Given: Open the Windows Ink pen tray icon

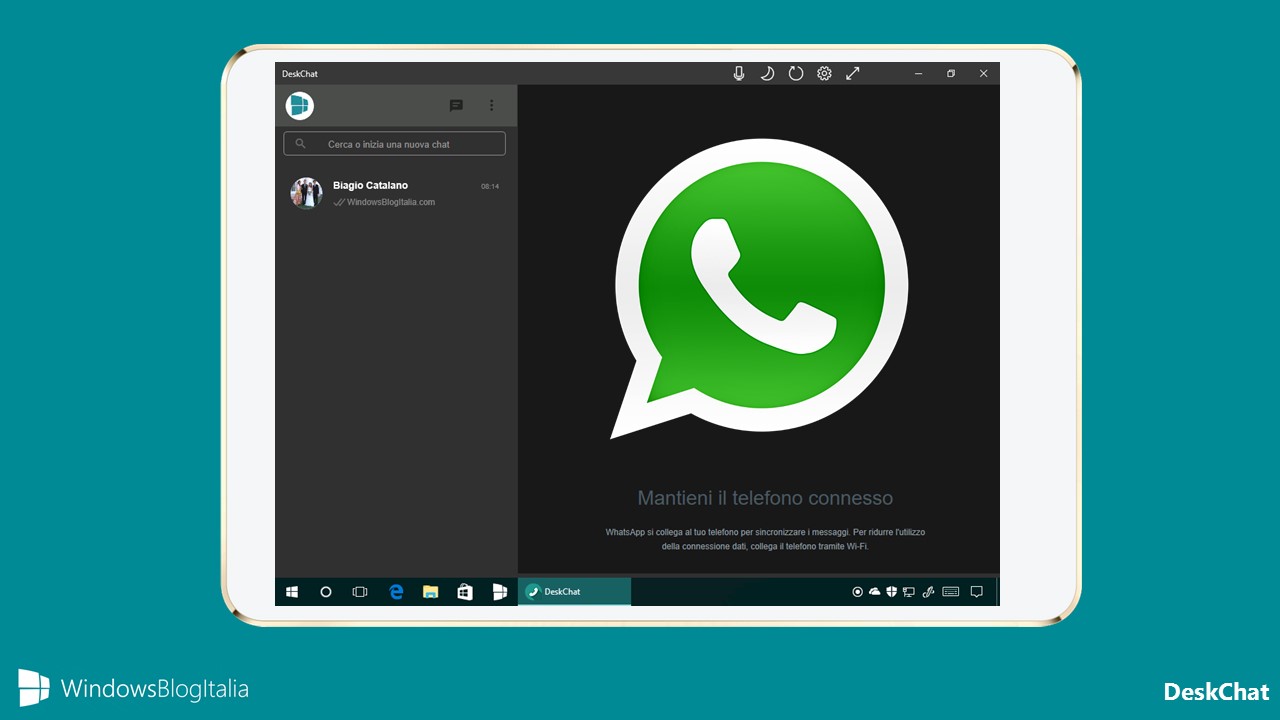Looking at the screenshot, I should click(928, 592).
